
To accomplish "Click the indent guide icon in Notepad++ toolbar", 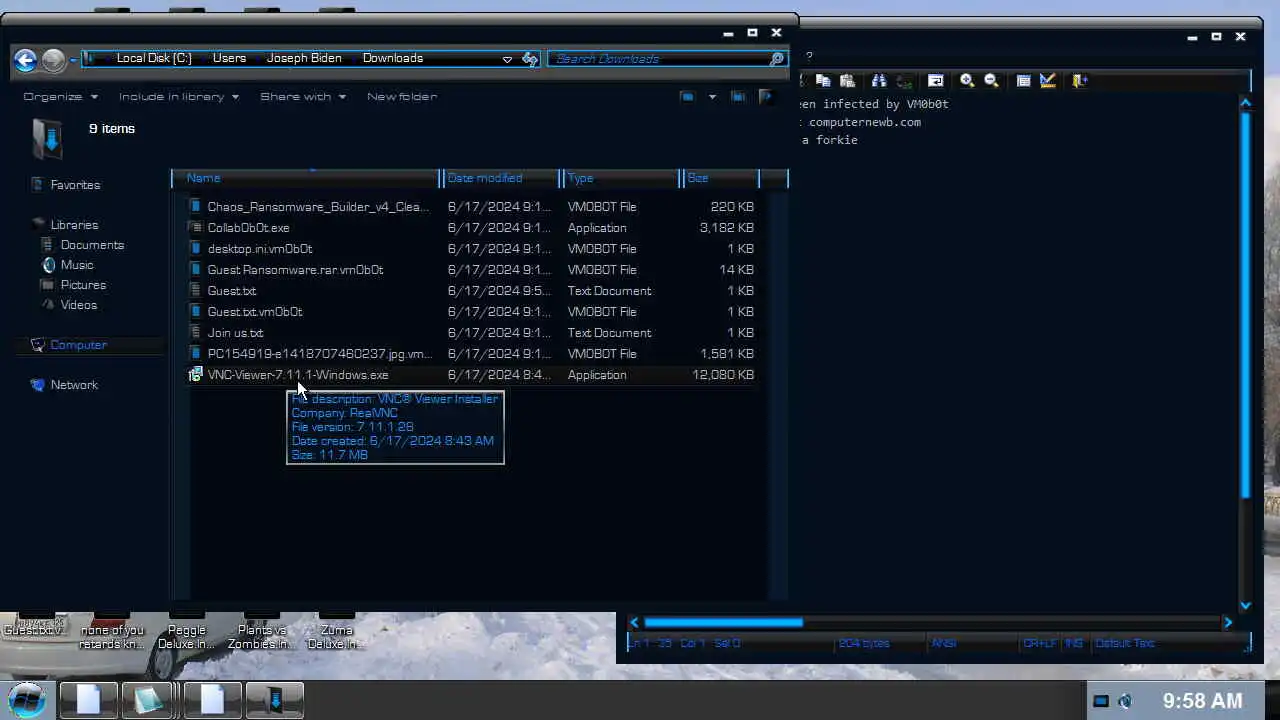I will tap(1047, 81).
